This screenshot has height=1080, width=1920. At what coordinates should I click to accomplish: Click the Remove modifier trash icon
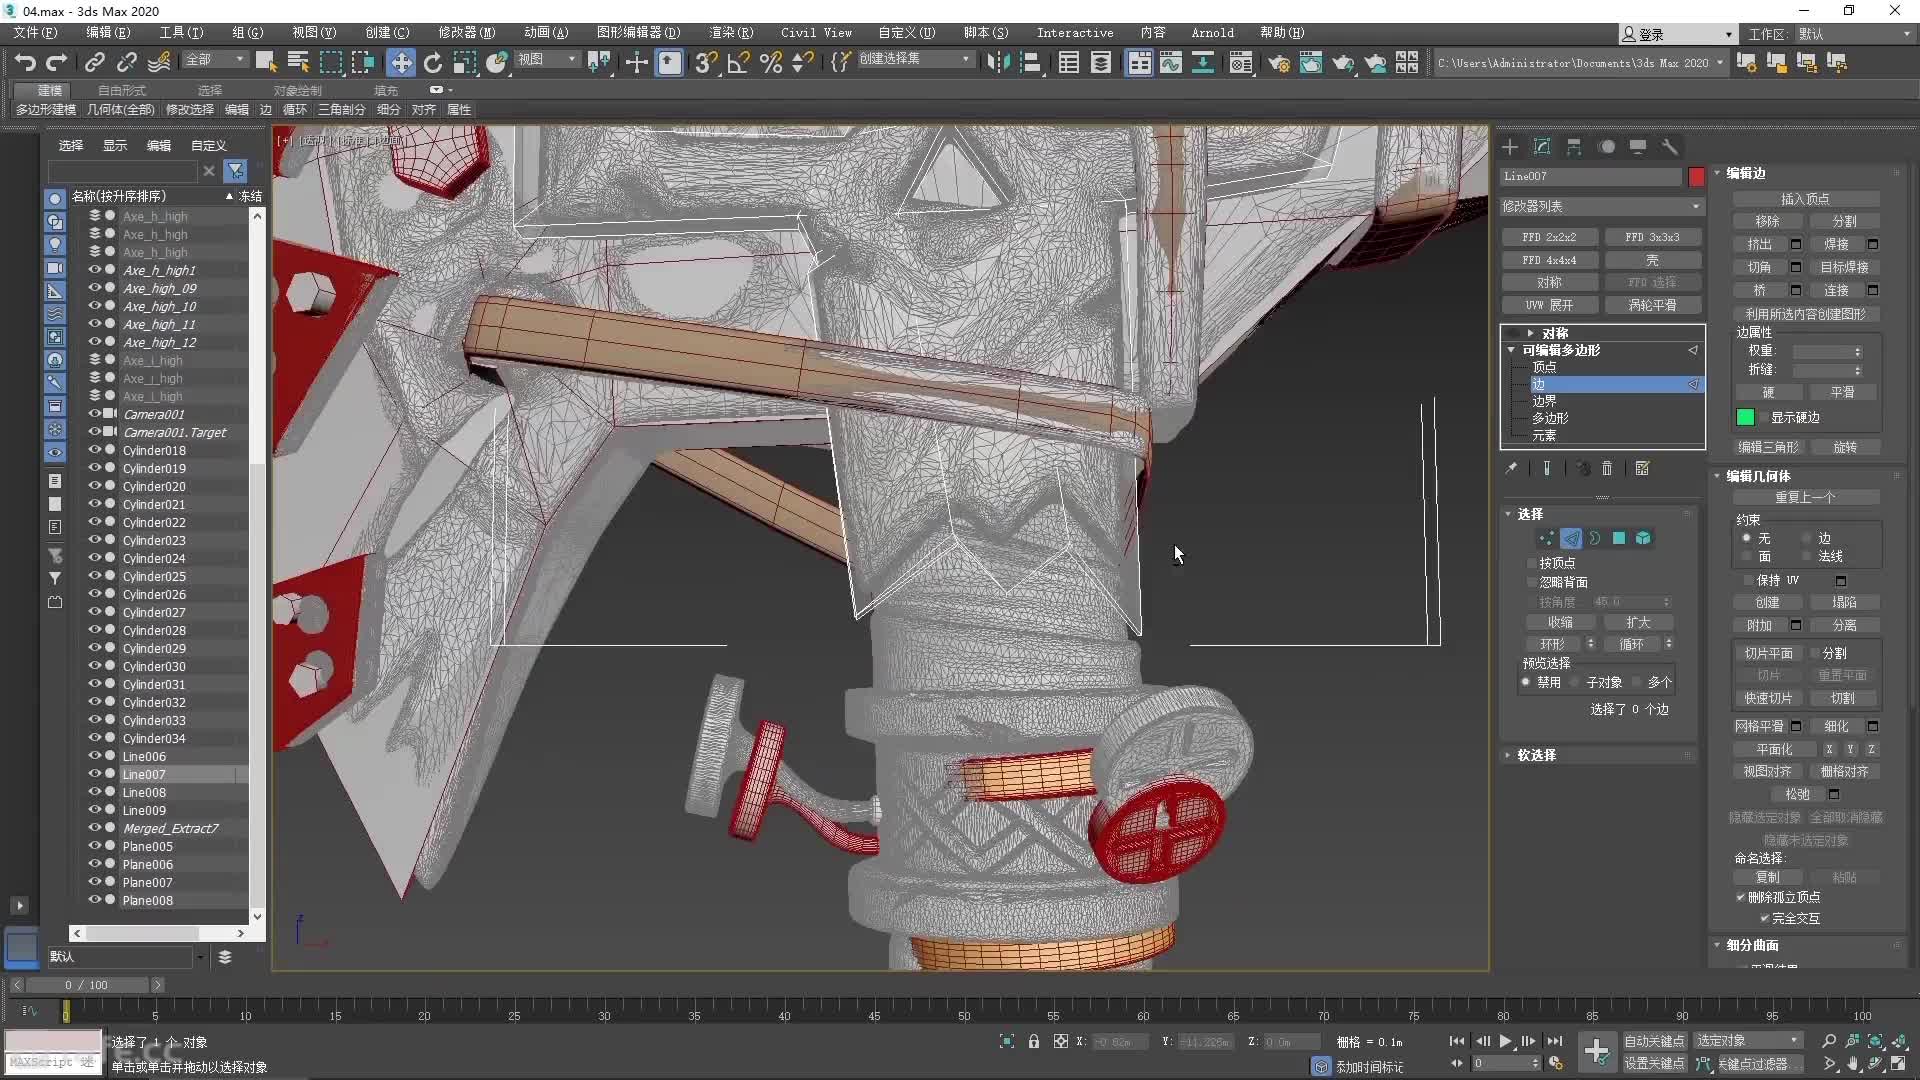tap(1607, 468)
